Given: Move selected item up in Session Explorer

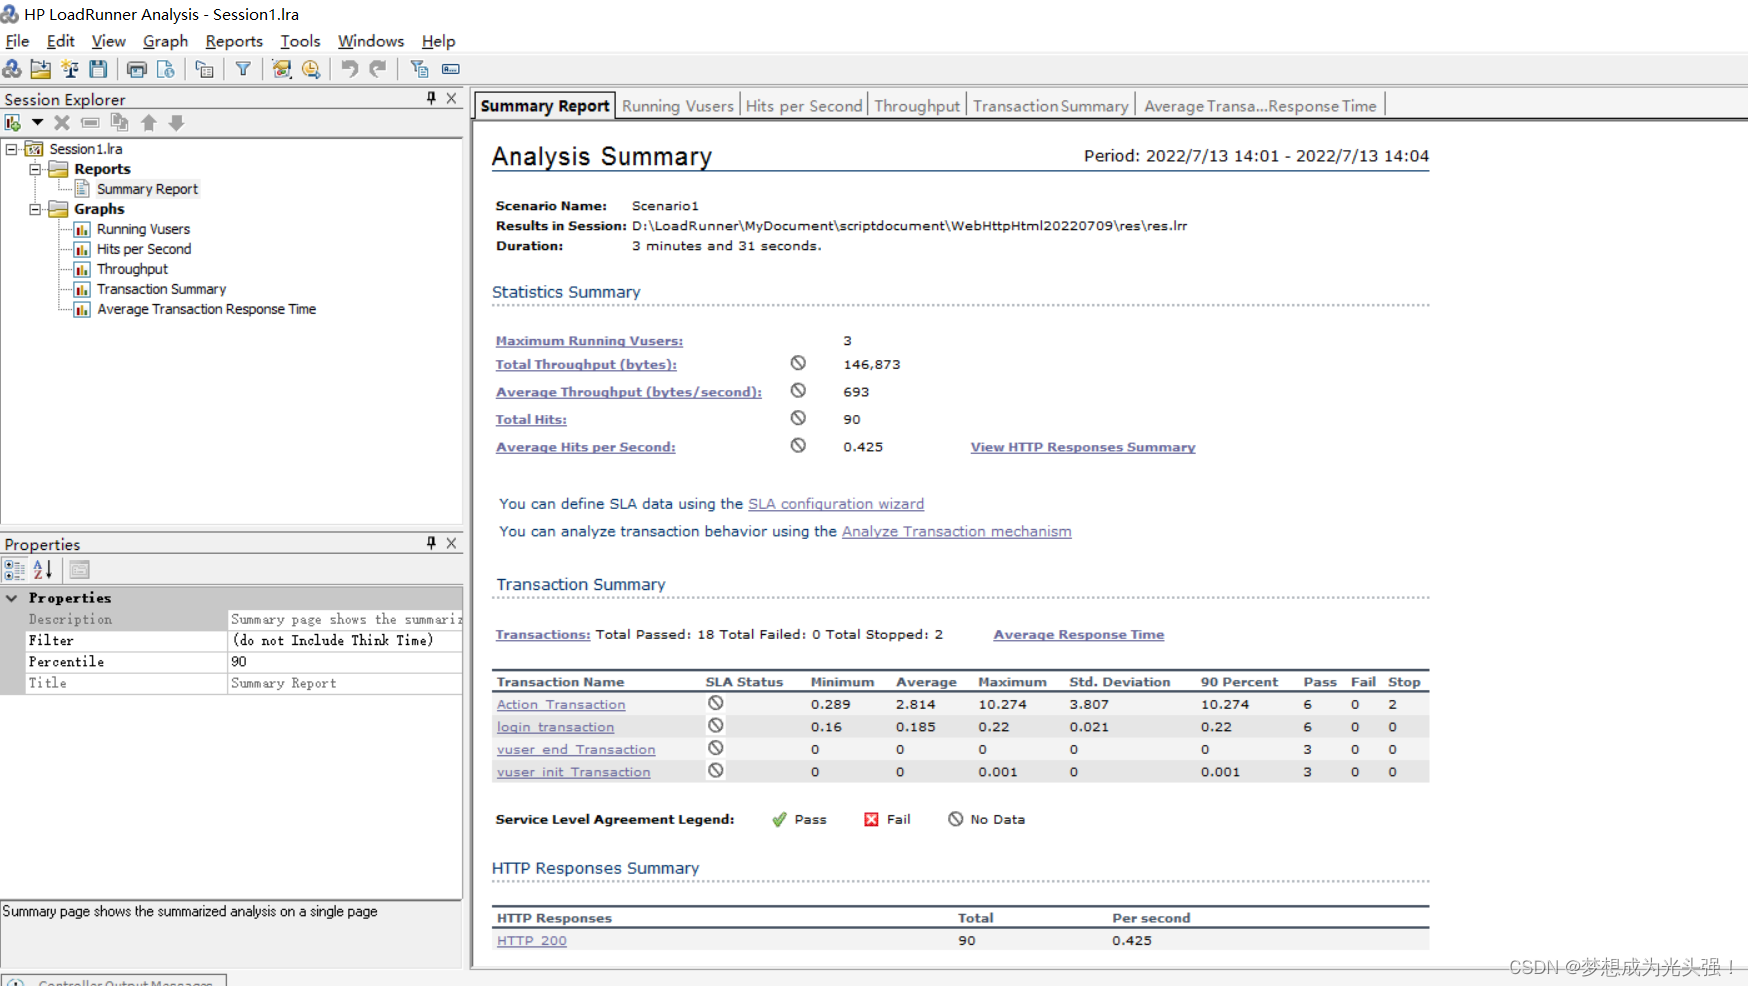Looking at the screenshot, I should point(148,123).
